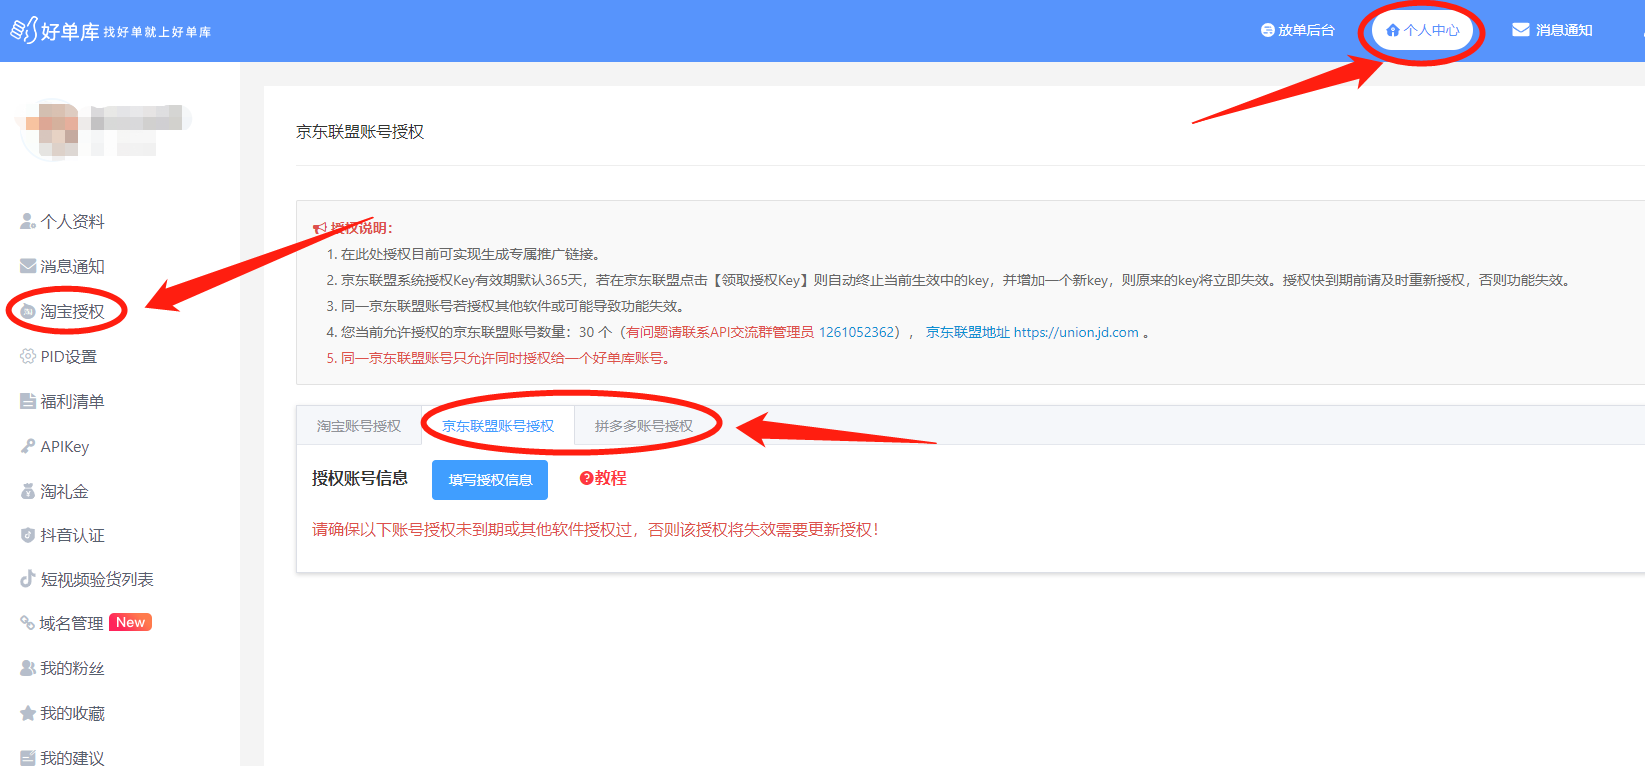Click the APIKey key icon
The image size is (1645, 766).
click(x=28, y=446)
